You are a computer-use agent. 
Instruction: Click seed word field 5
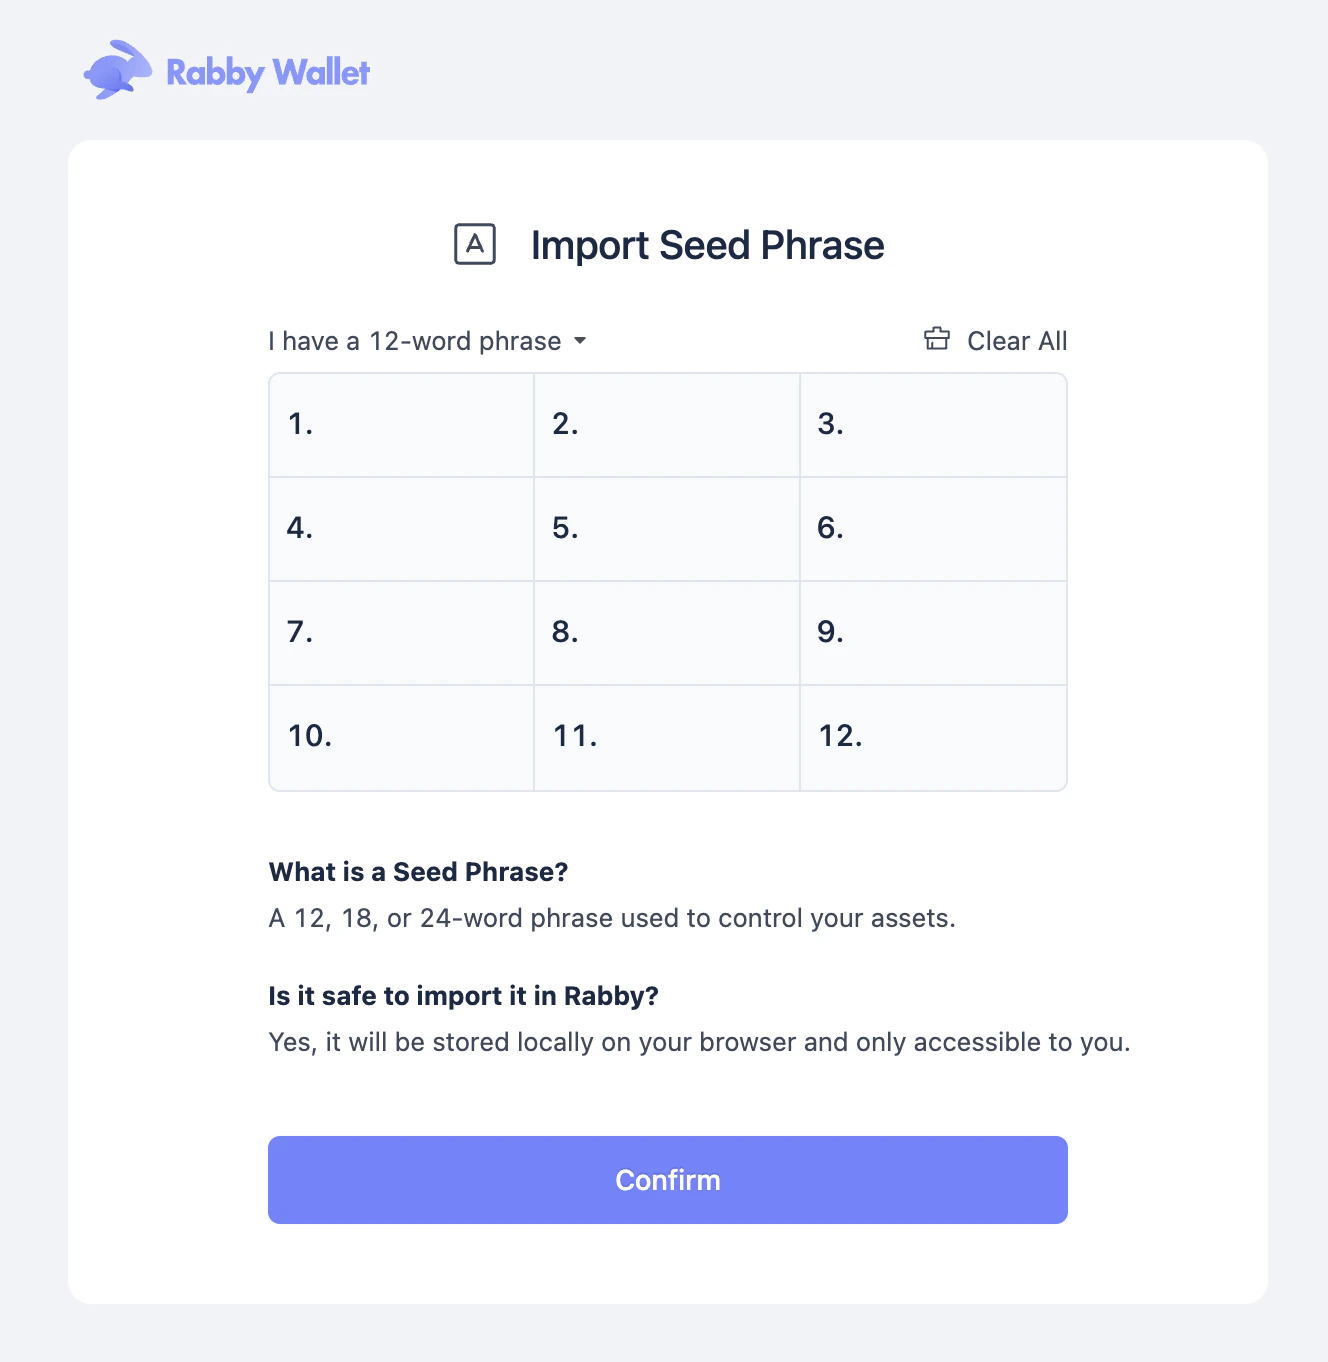[x=666, y=529]
